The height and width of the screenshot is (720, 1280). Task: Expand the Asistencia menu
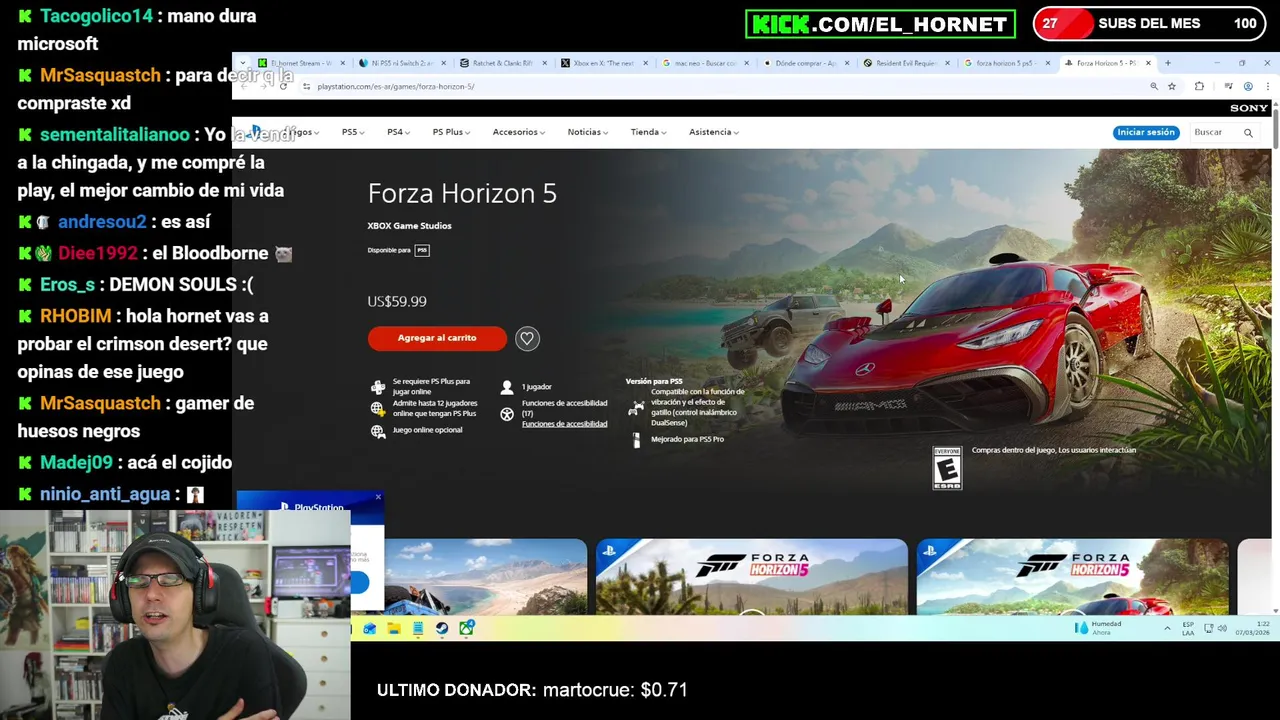pyautogui.click(x=713, y=132)
